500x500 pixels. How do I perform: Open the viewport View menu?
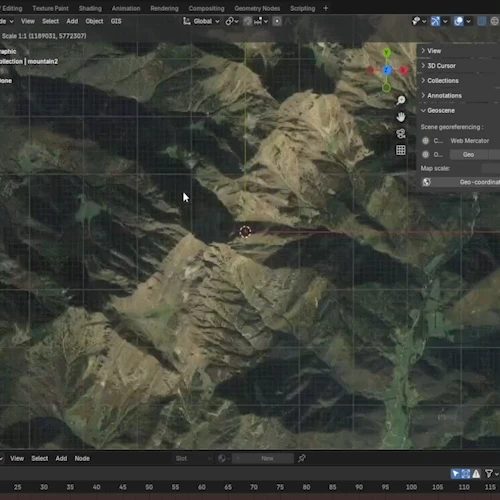pos(28,21)
